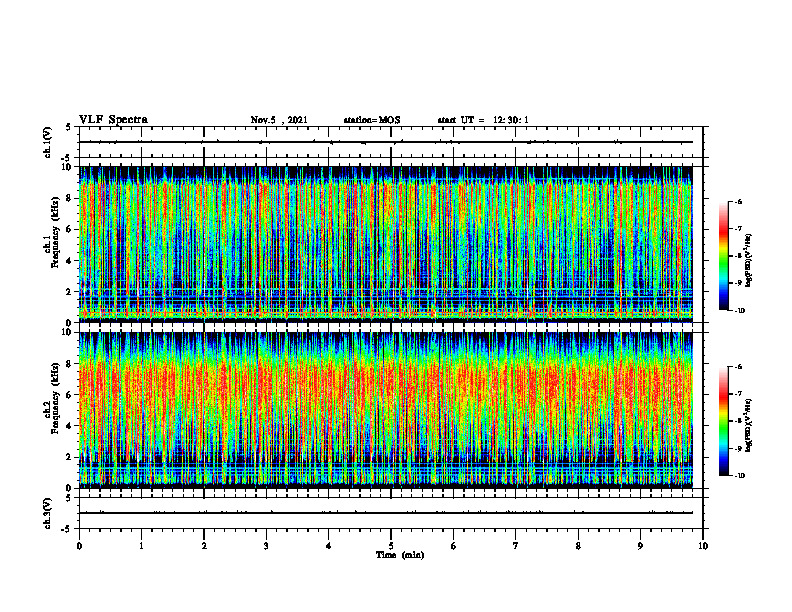Image resolution: width=792 pixels, height=612 pixels.
Task: Click the ch.2 PSD color scale bar
Action: point(723,421)
